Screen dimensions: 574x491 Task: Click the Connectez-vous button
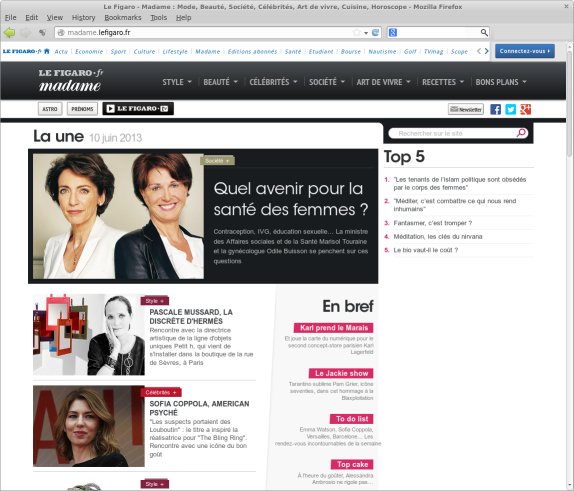[x=525, y=51]
